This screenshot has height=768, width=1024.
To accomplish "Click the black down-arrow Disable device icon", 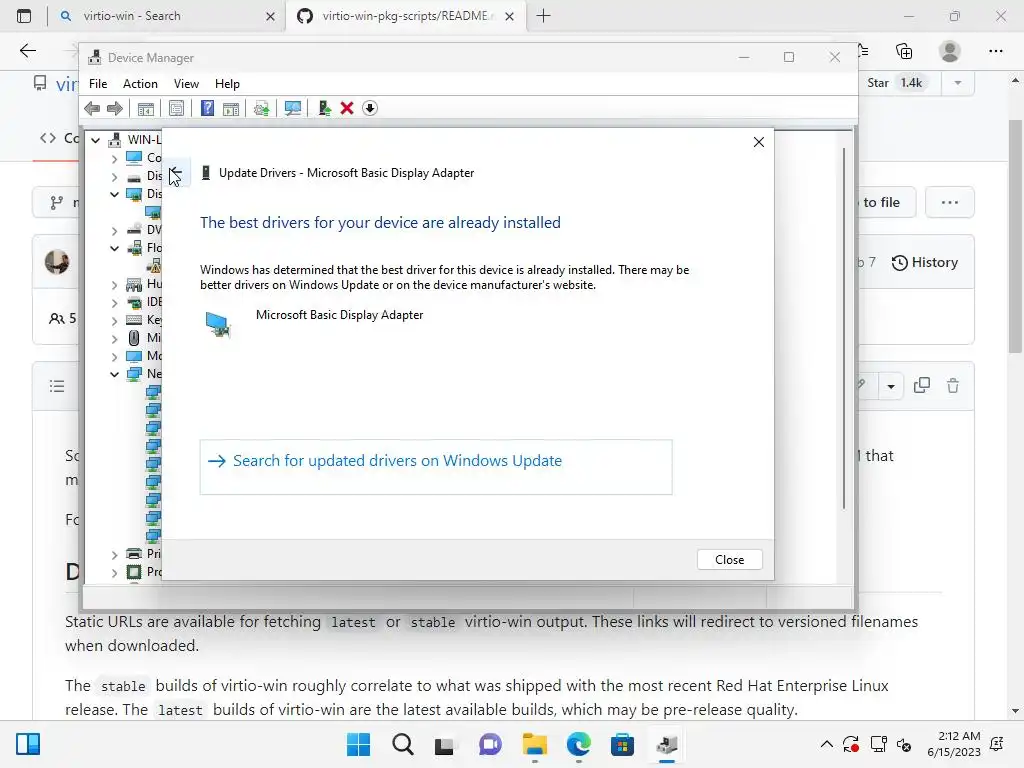I will (370, 108).
